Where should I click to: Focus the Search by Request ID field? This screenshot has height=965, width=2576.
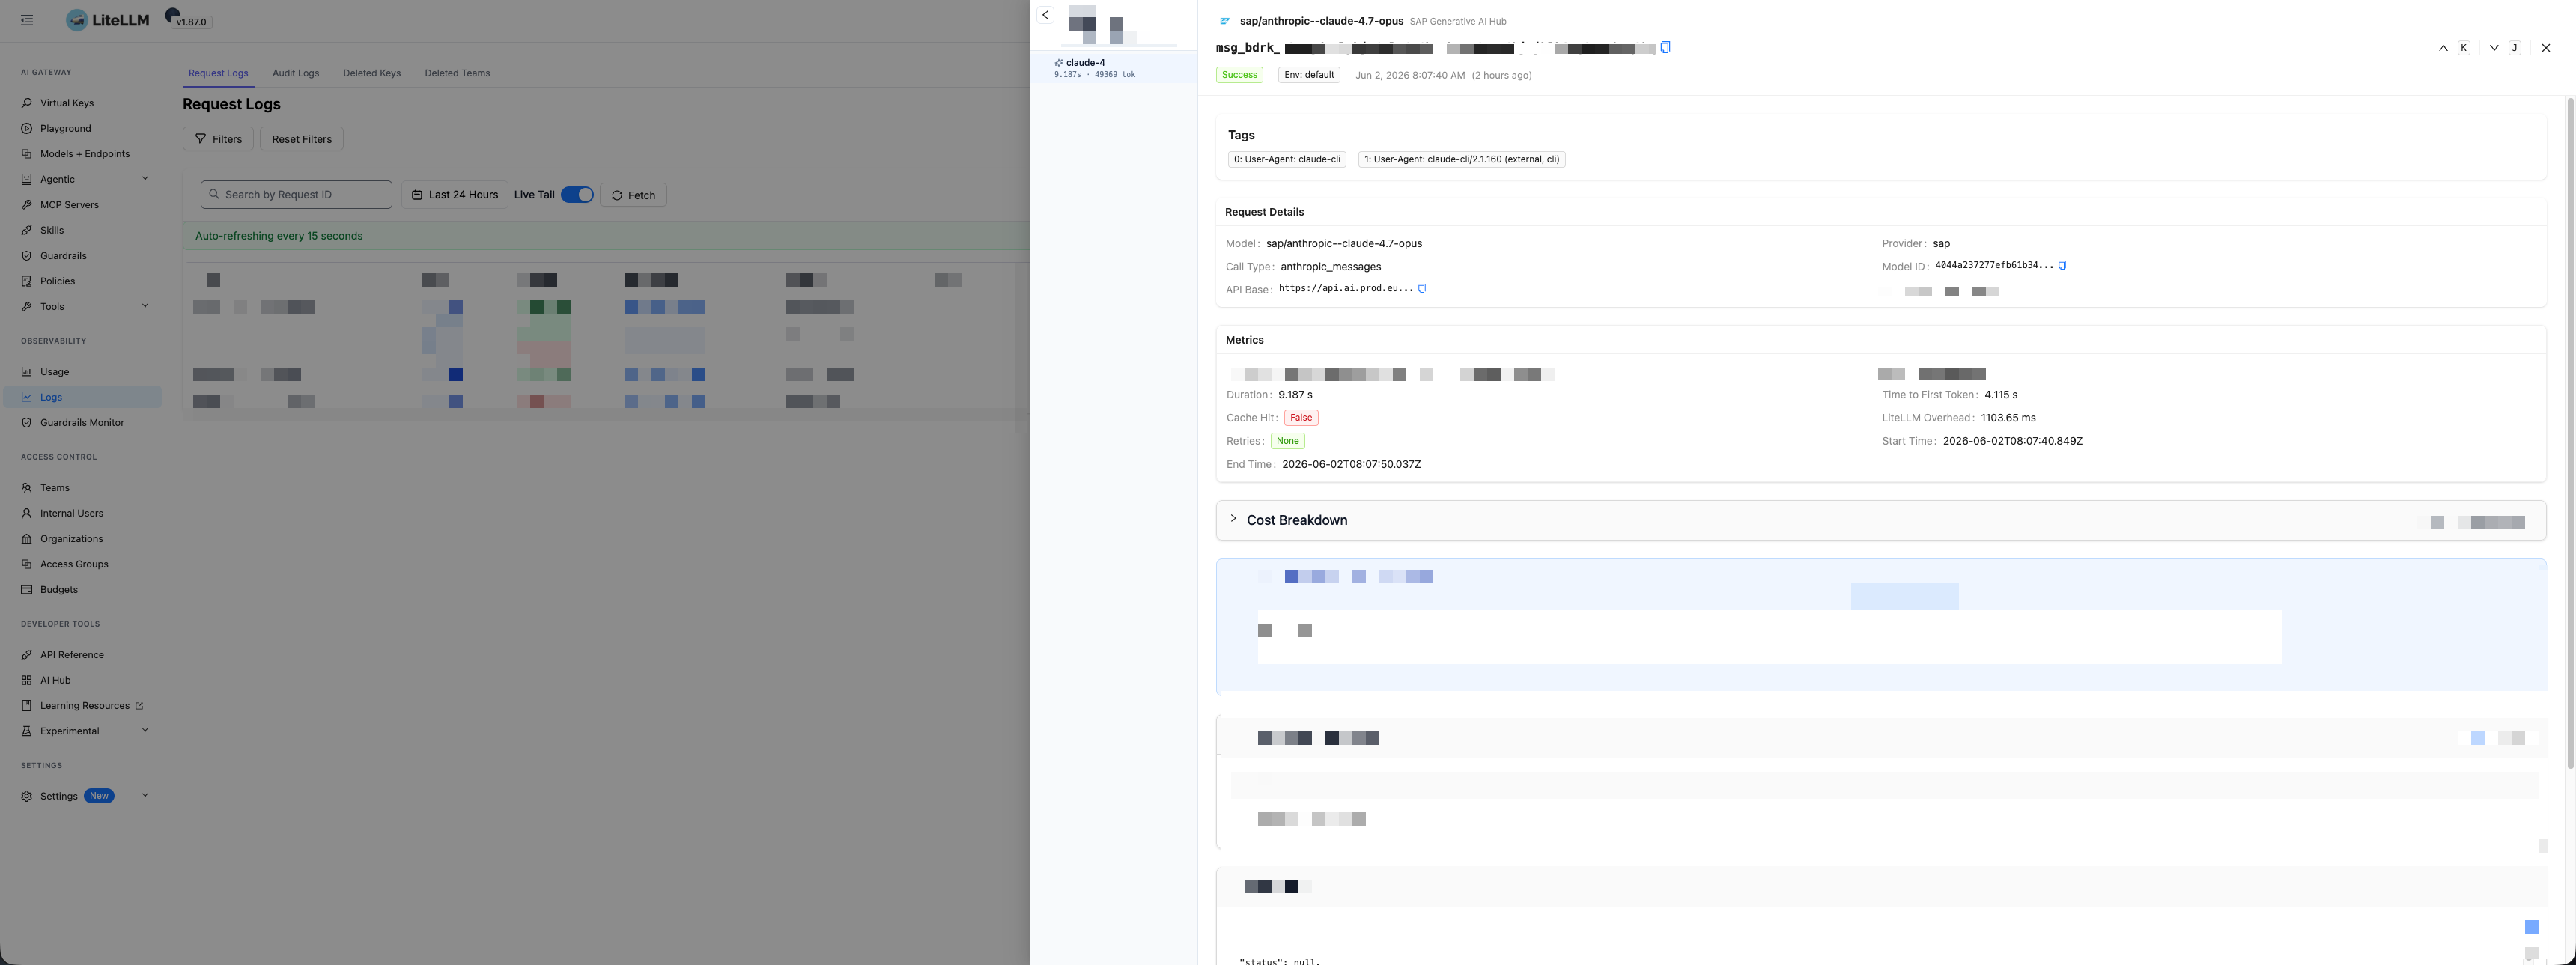(x=296, y=195)
